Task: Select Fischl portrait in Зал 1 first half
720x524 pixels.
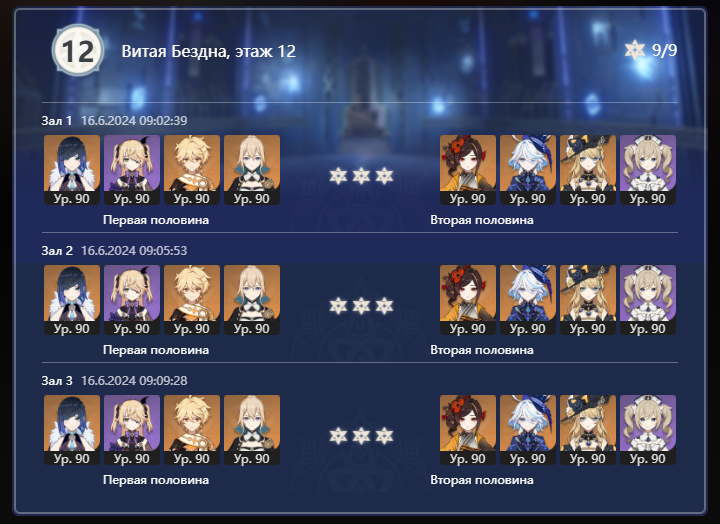Action: [x=132, y=169]
